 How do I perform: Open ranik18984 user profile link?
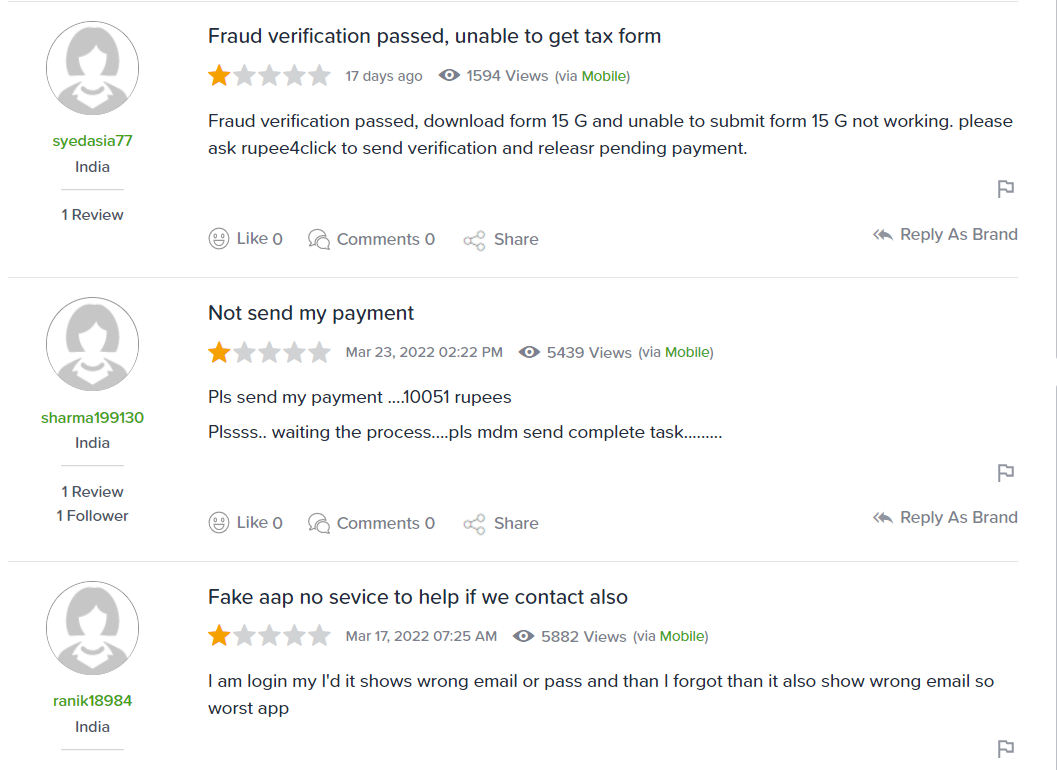(x=92, y=701)
